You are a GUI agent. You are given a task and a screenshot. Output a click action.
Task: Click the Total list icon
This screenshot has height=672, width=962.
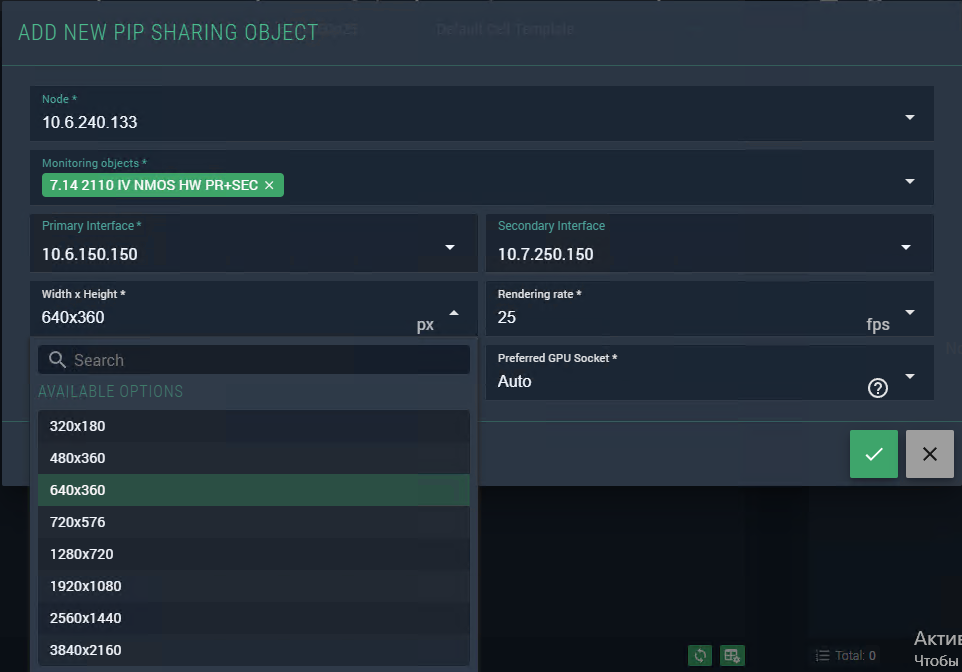[822, 656]
